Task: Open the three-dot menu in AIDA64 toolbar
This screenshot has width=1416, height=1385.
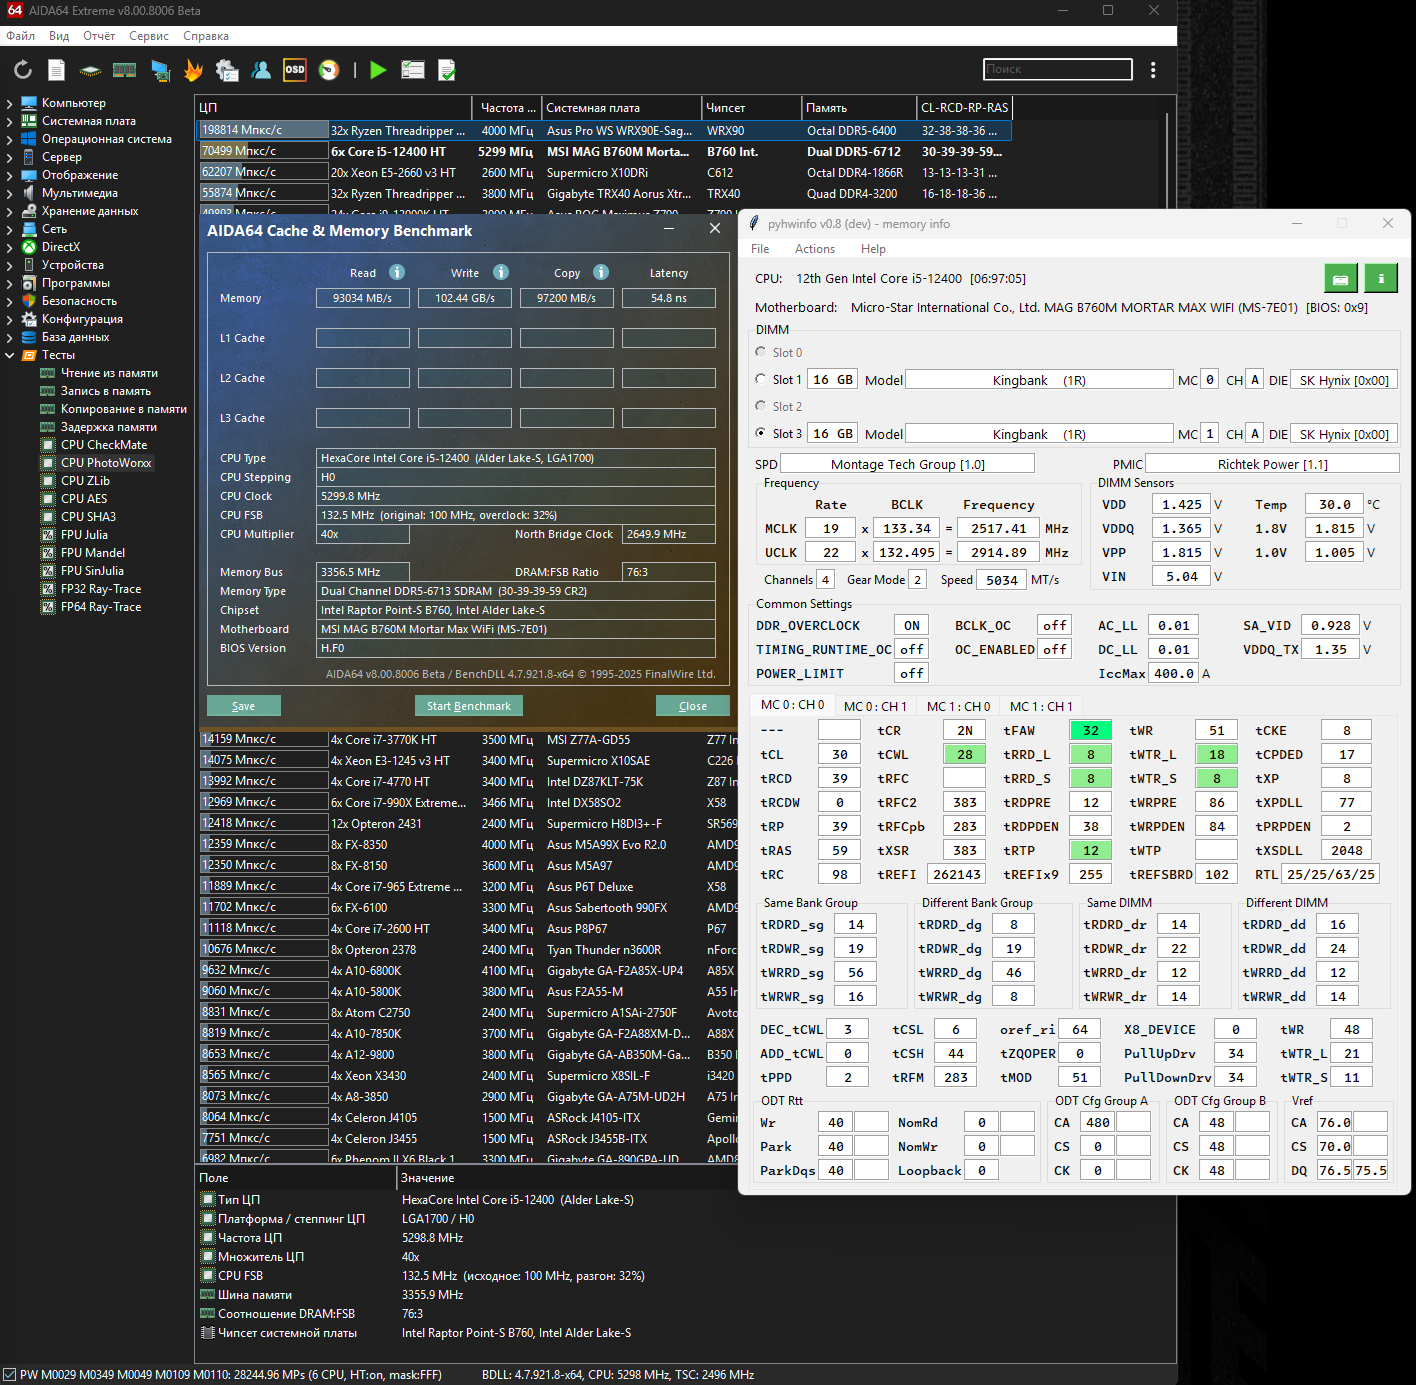Action: [1153, 70]
